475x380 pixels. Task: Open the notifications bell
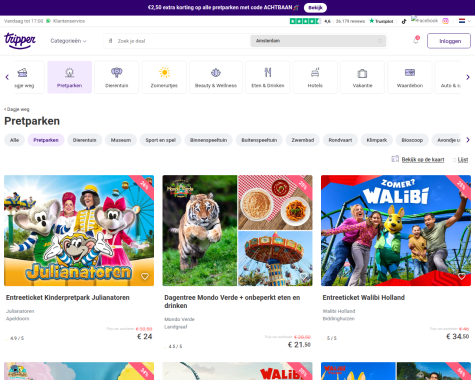(416, 40)
